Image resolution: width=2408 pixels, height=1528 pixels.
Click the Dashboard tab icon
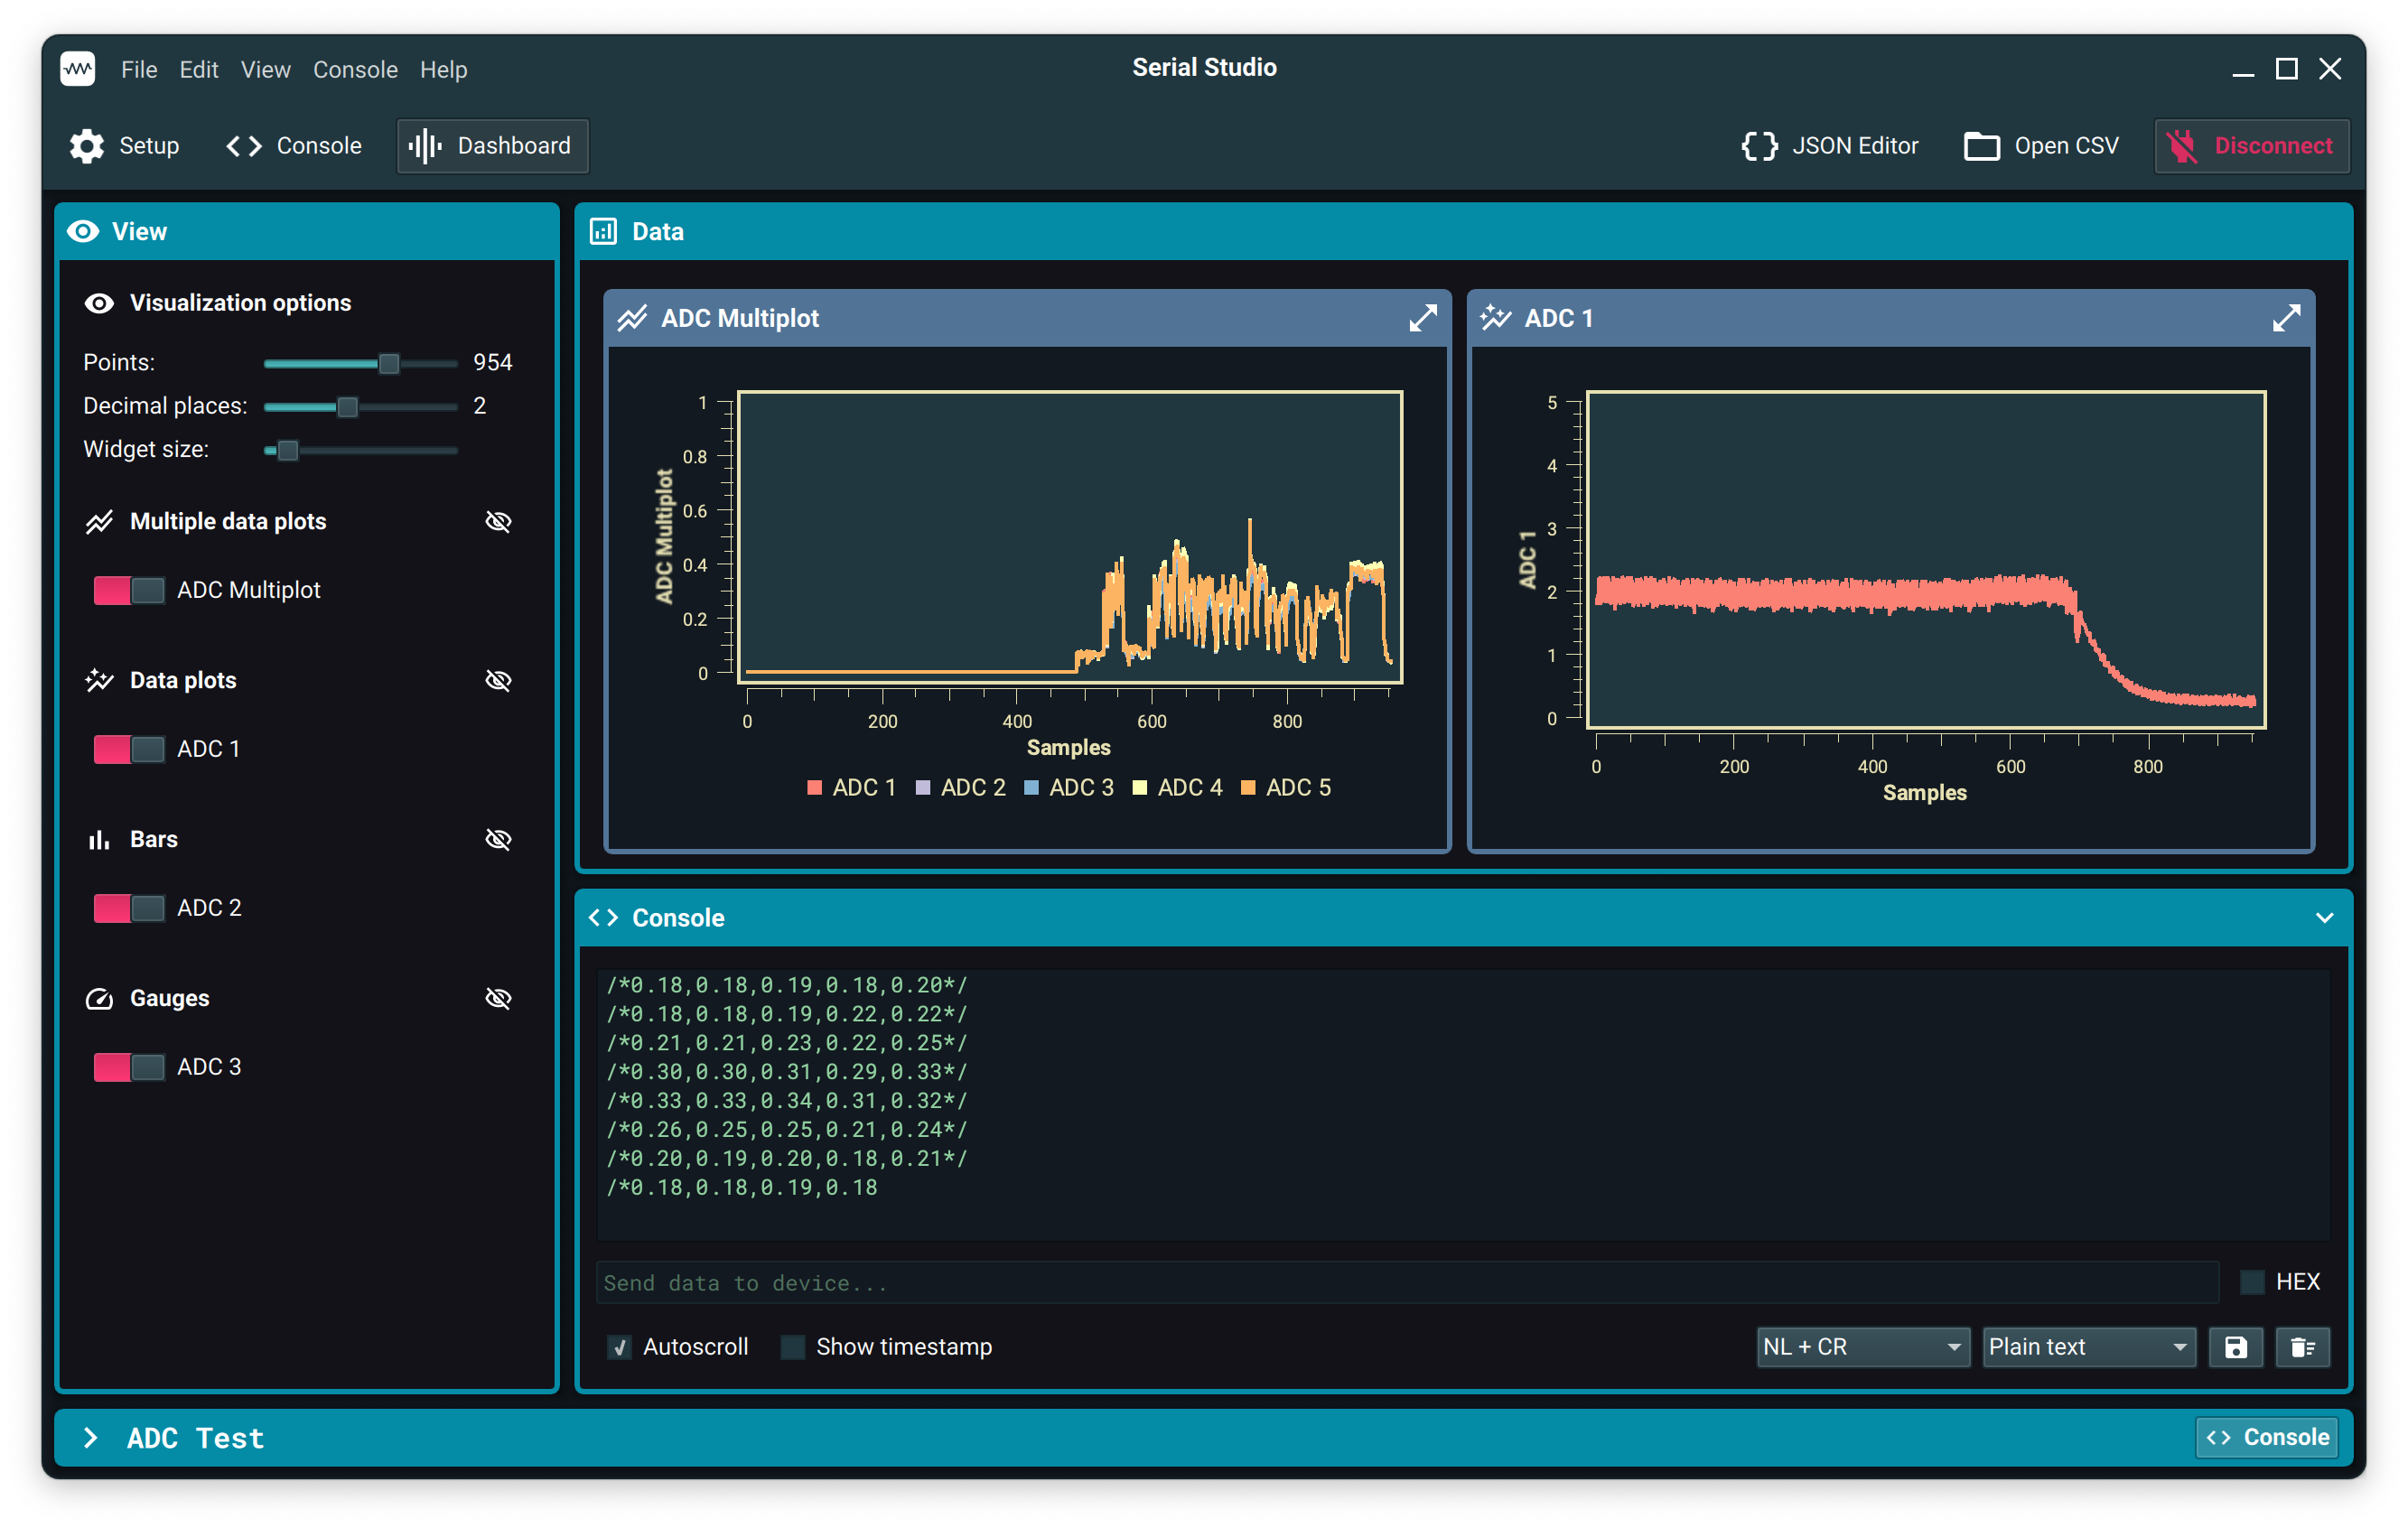tap(425, 145)
